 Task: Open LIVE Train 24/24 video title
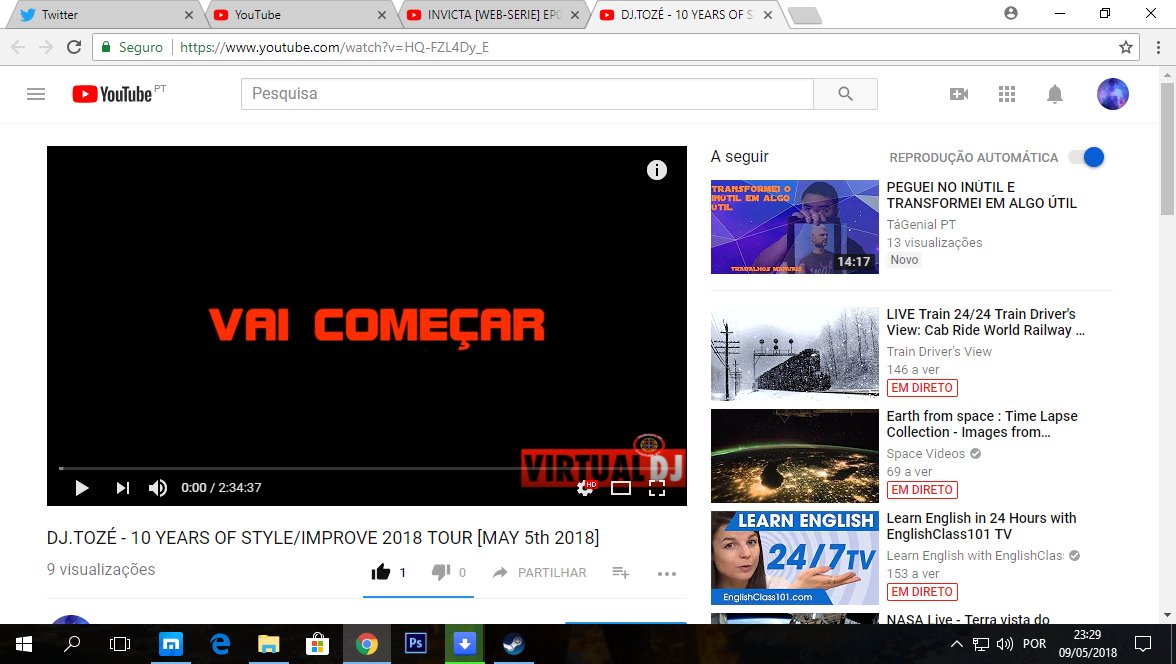pos(986,322)
